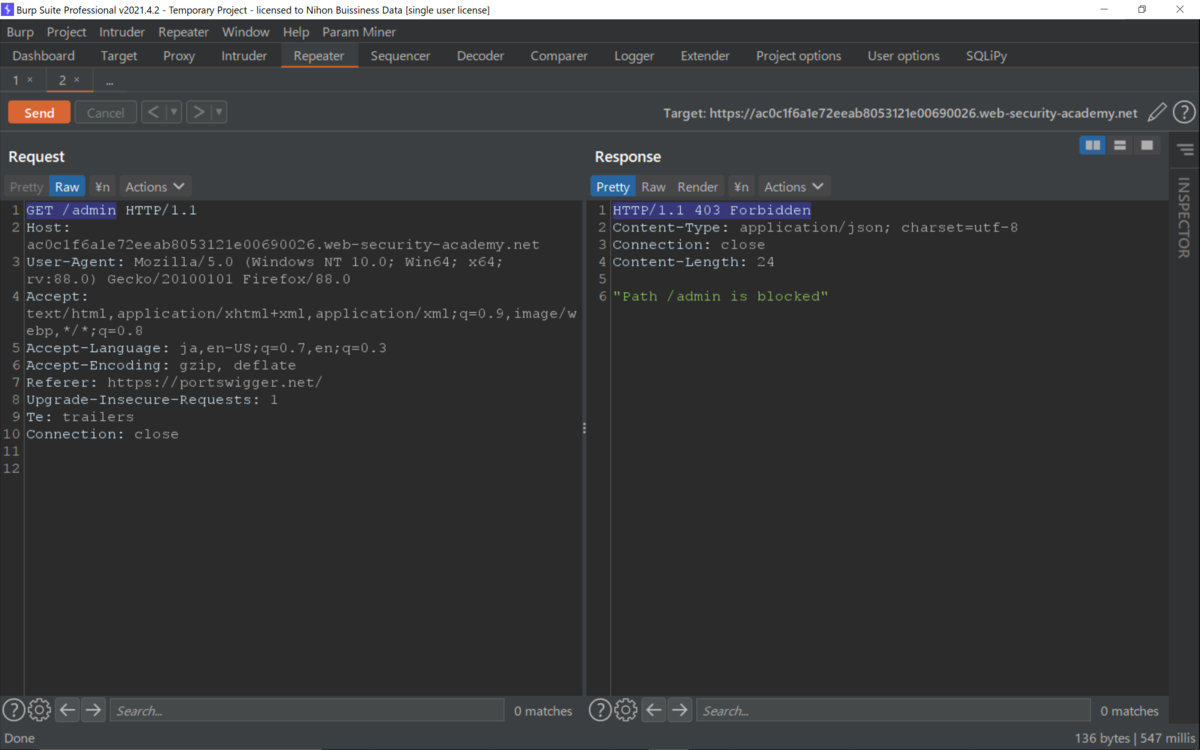
Task: Go forward to next request in history
Action: [x=199, y=113]
